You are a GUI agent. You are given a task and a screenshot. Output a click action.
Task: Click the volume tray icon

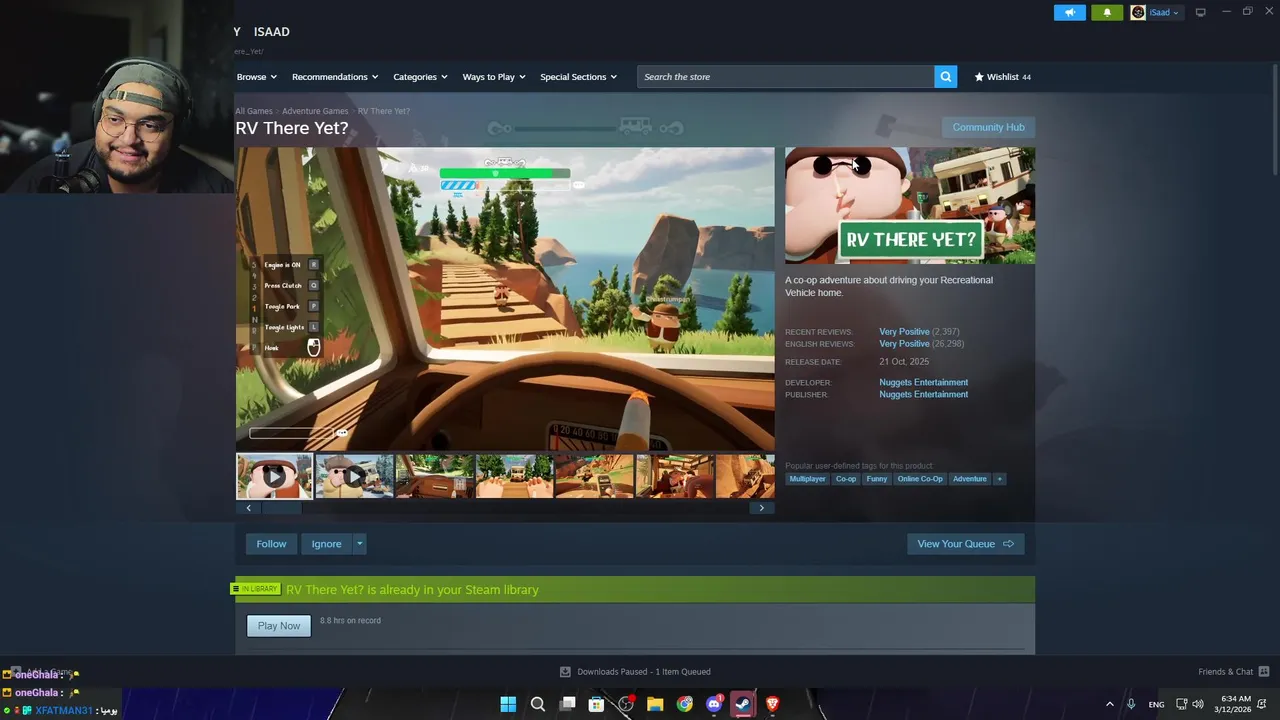coord(1198,704)
